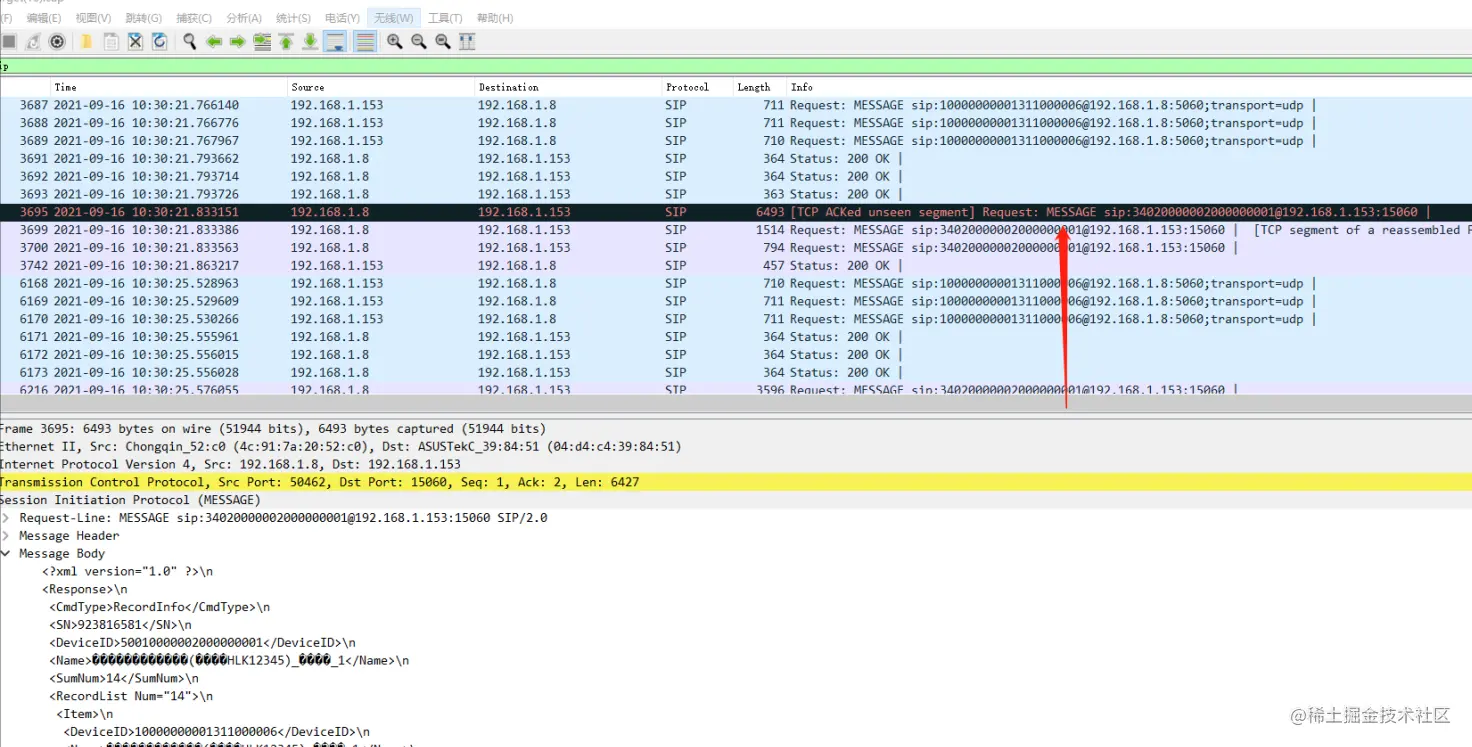Go back in packet history
The image size is (1472, 747).
[214, 42]
